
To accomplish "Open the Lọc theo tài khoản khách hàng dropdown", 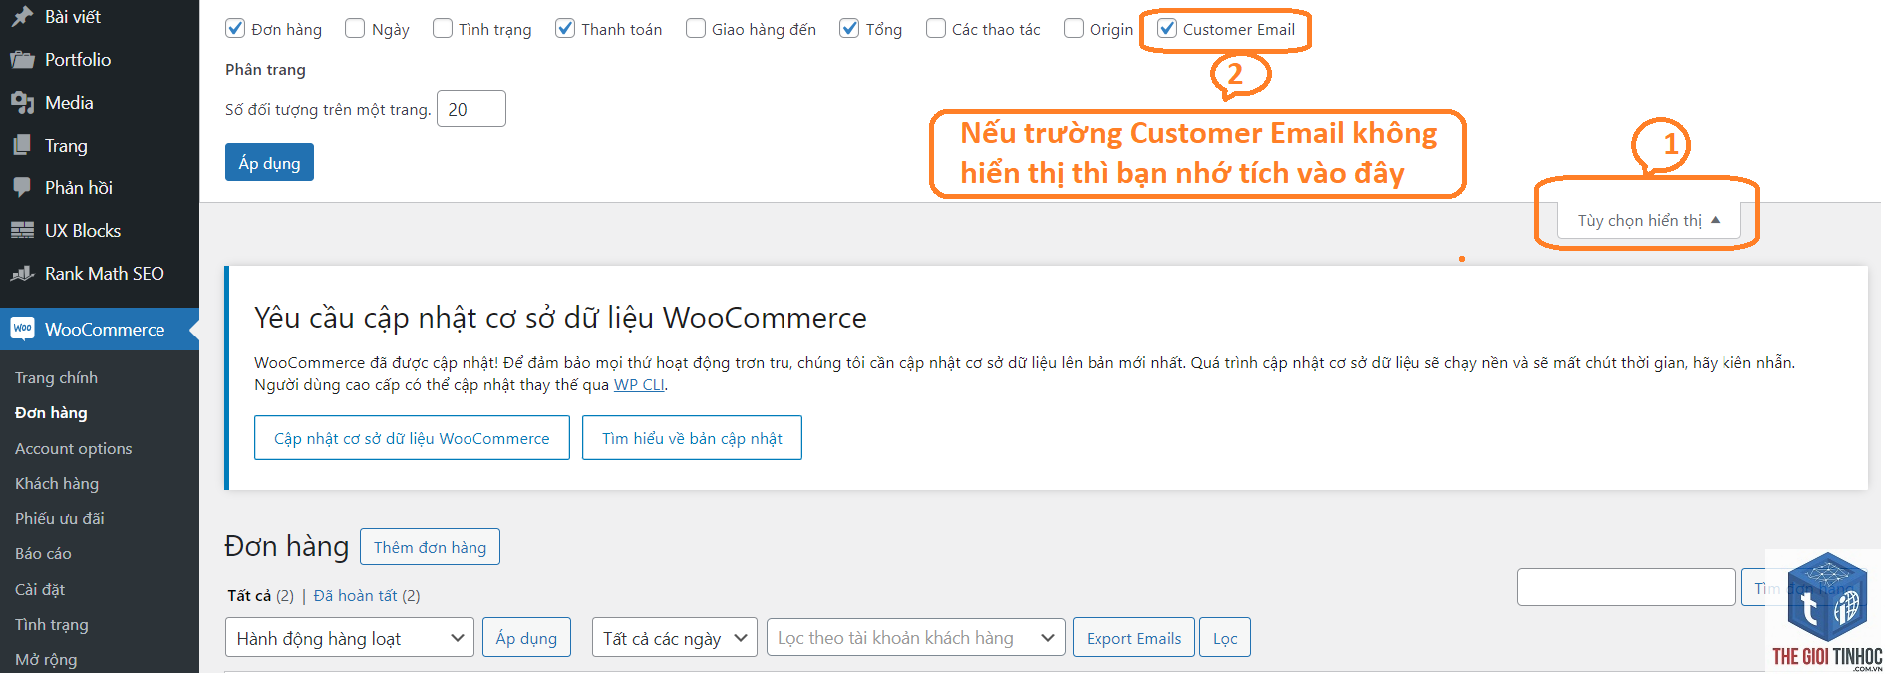I will pos(915,638).
